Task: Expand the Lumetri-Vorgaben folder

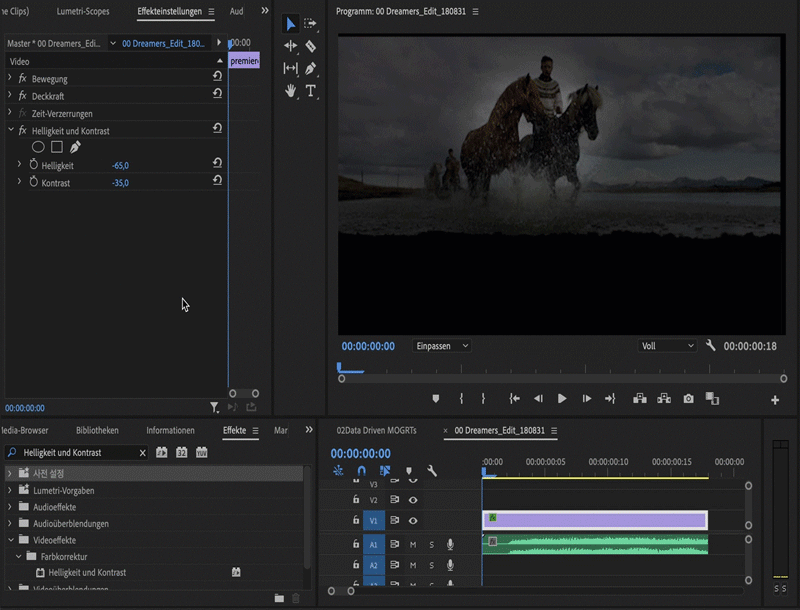Action: click(10, 491)
